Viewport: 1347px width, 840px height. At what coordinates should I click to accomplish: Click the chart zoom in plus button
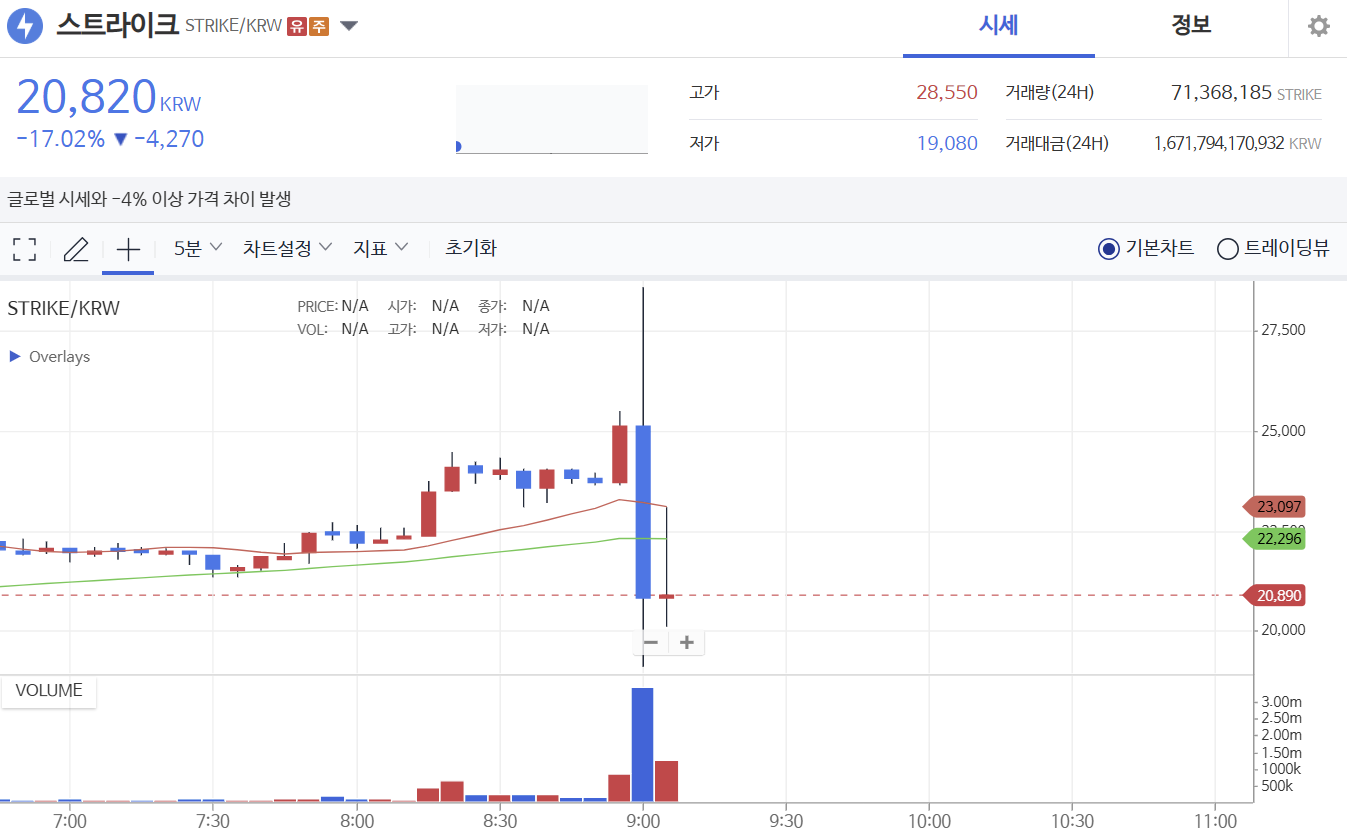point(687,643)
